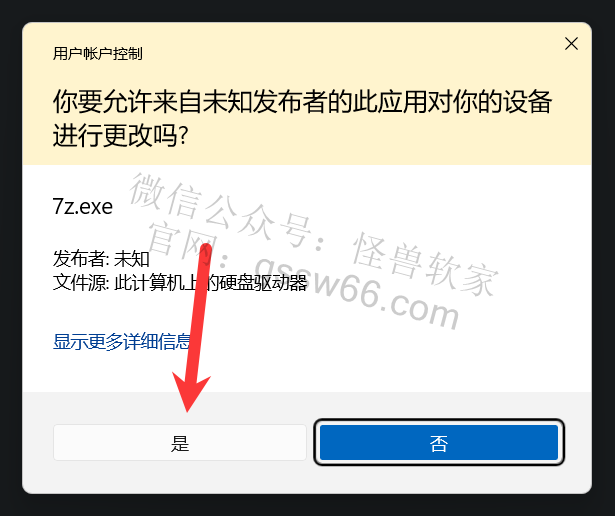Click the 文件源 label text
This screenshot has height=516, width=615.
pyautogui.click(x=81, y=283)
